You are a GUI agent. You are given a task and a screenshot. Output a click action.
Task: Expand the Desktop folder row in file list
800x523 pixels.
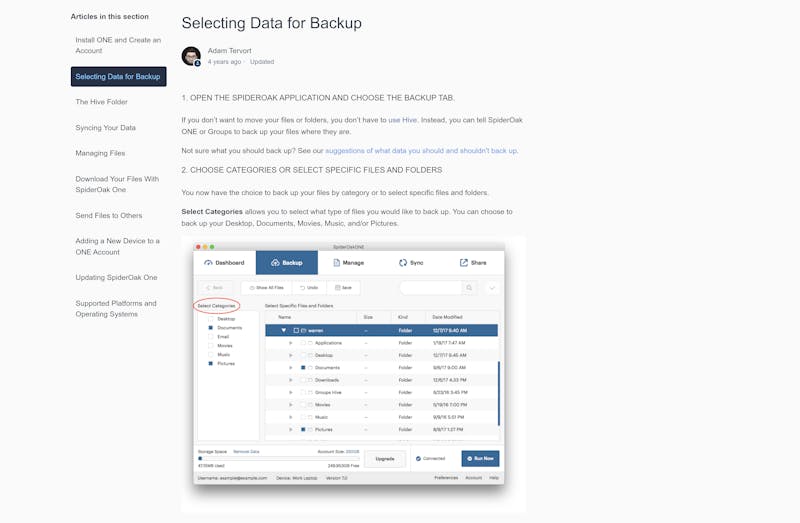(x=291, y=355)
